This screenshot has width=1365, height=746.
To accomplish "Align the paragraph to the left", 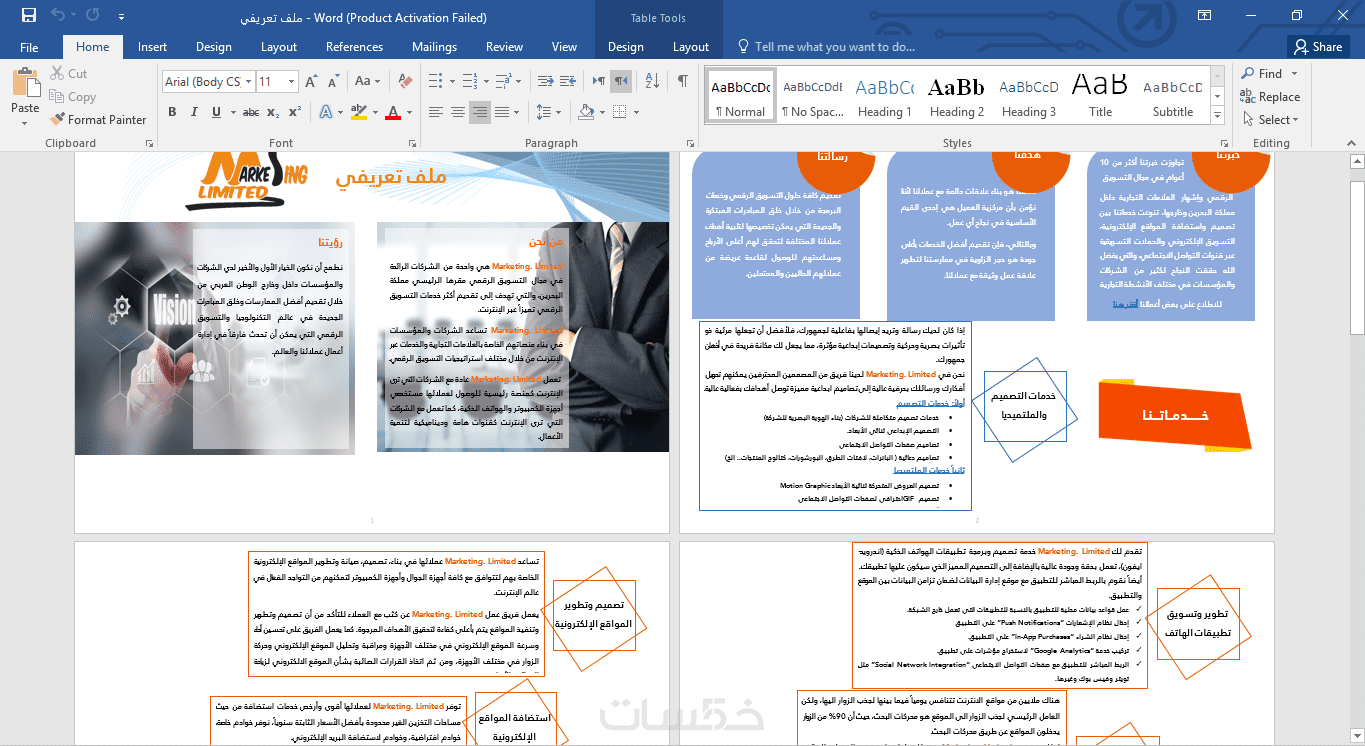I will [x=436, y=112].
